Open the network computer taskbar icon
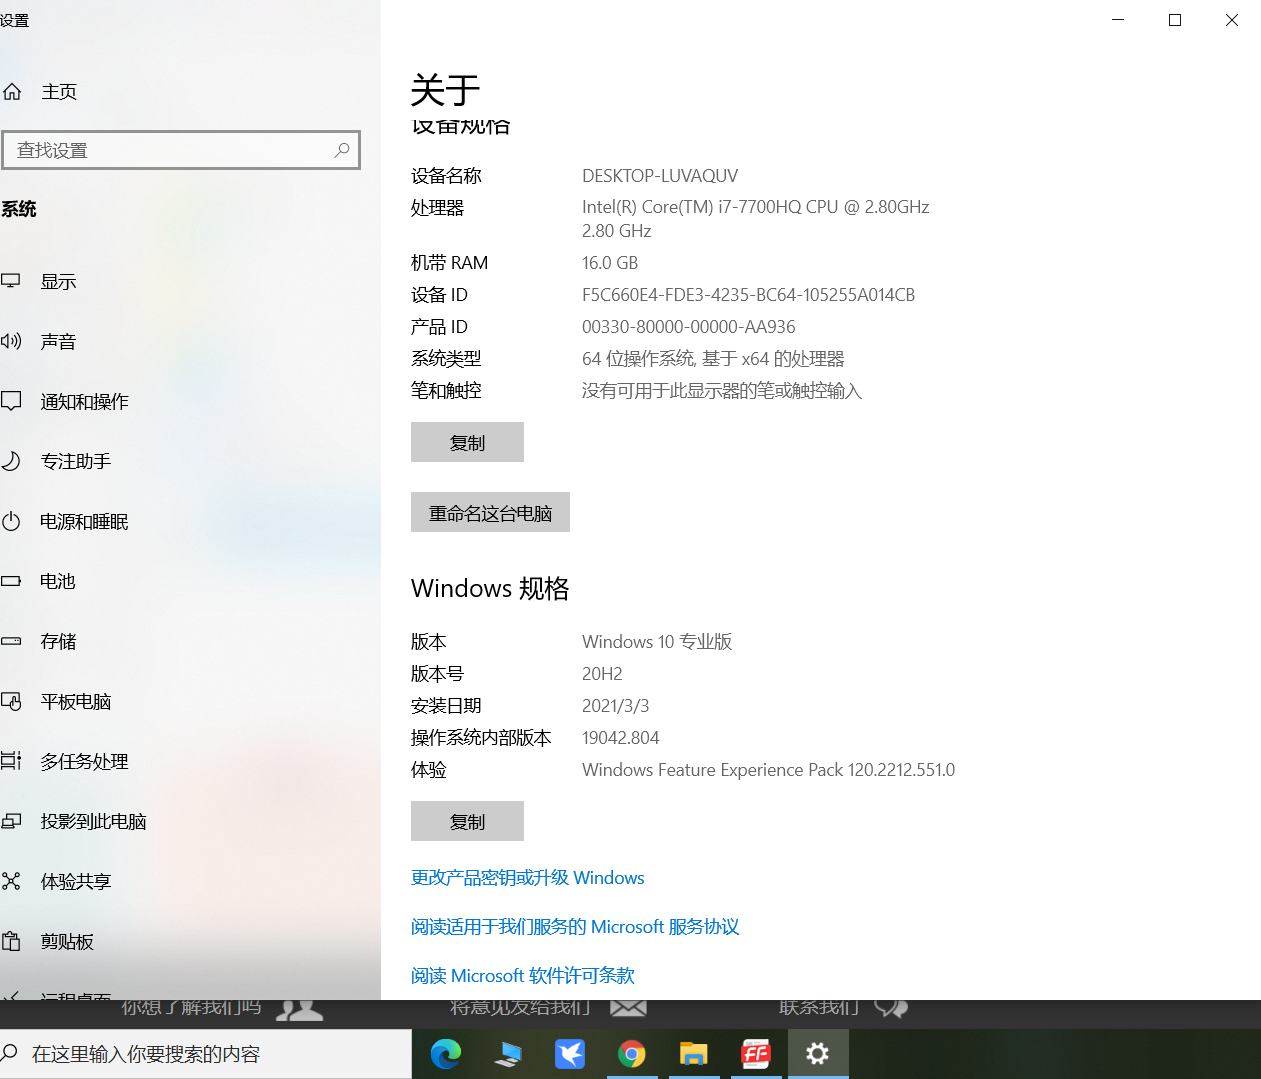The height and width of the screenshot is (1079, 1261). click(x=508, y=1054)
